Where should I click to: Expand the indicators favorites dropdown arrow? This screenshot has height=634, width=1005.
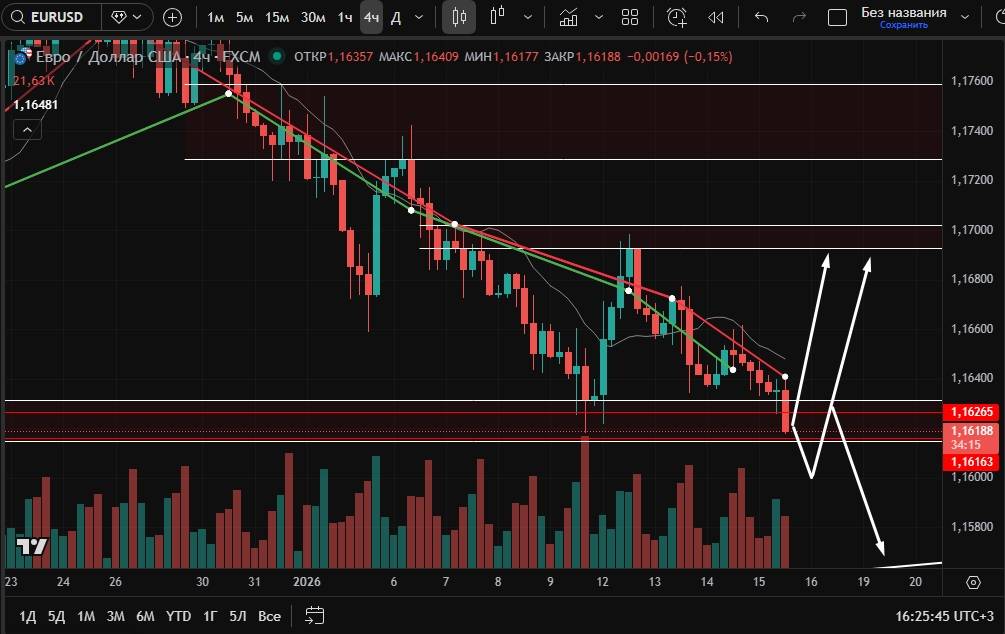coord(599,17)
